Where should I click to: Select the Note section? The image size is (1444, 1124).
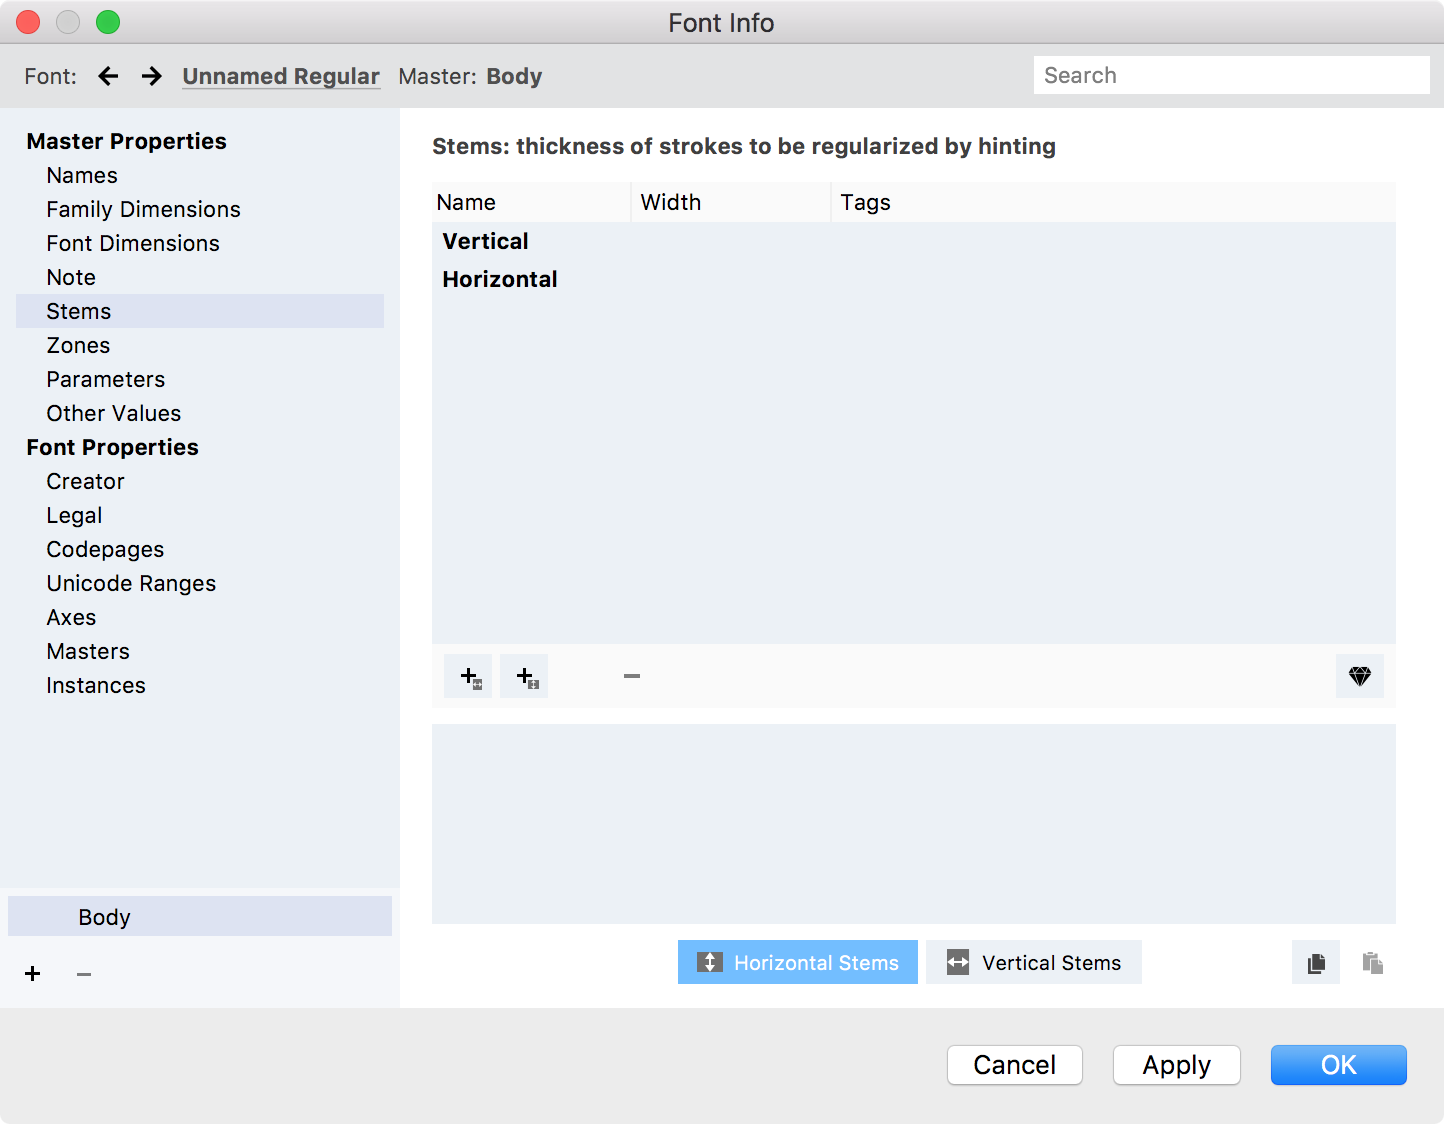coord(200,277)
